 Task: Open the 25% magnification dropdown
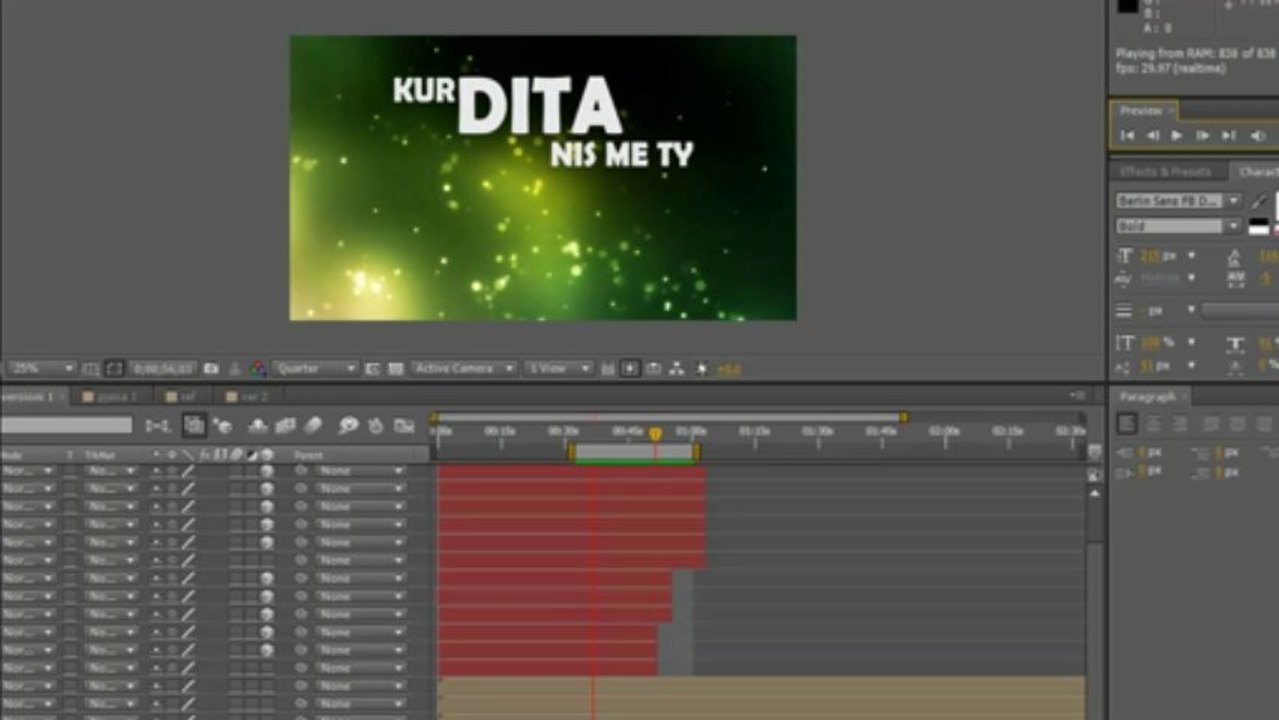point(41,369)
